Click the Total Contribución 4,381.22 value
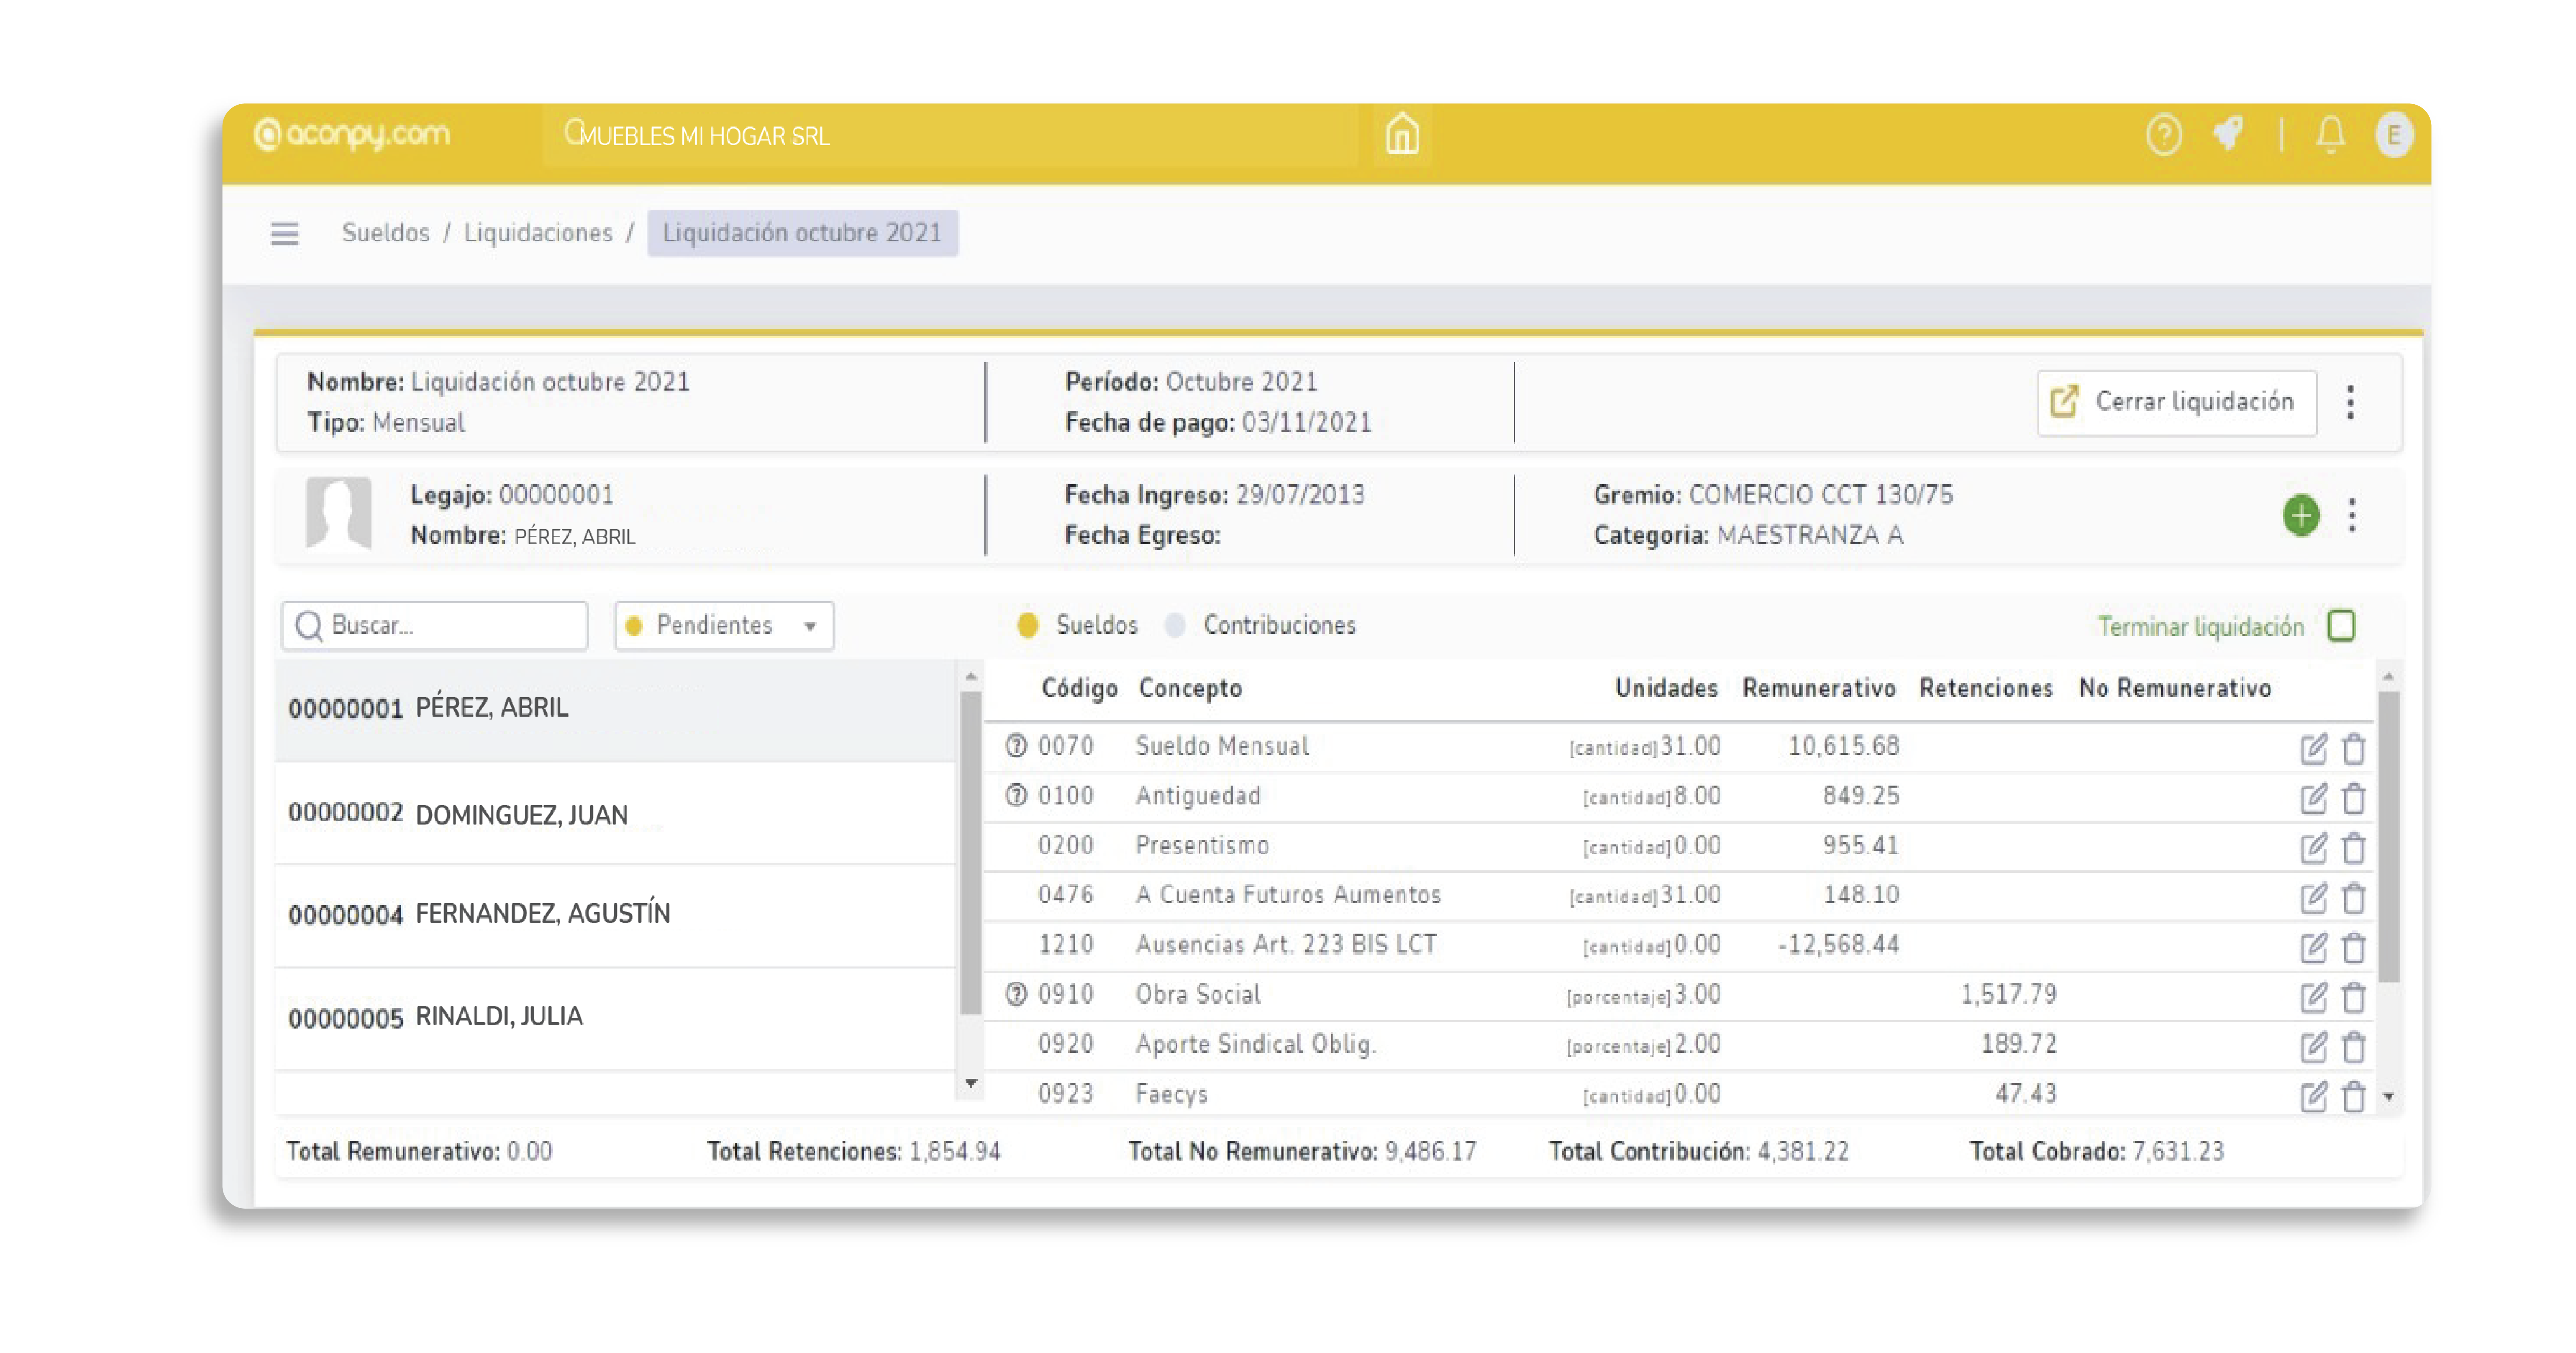2576x1353 pixels. point(1803,1152)
